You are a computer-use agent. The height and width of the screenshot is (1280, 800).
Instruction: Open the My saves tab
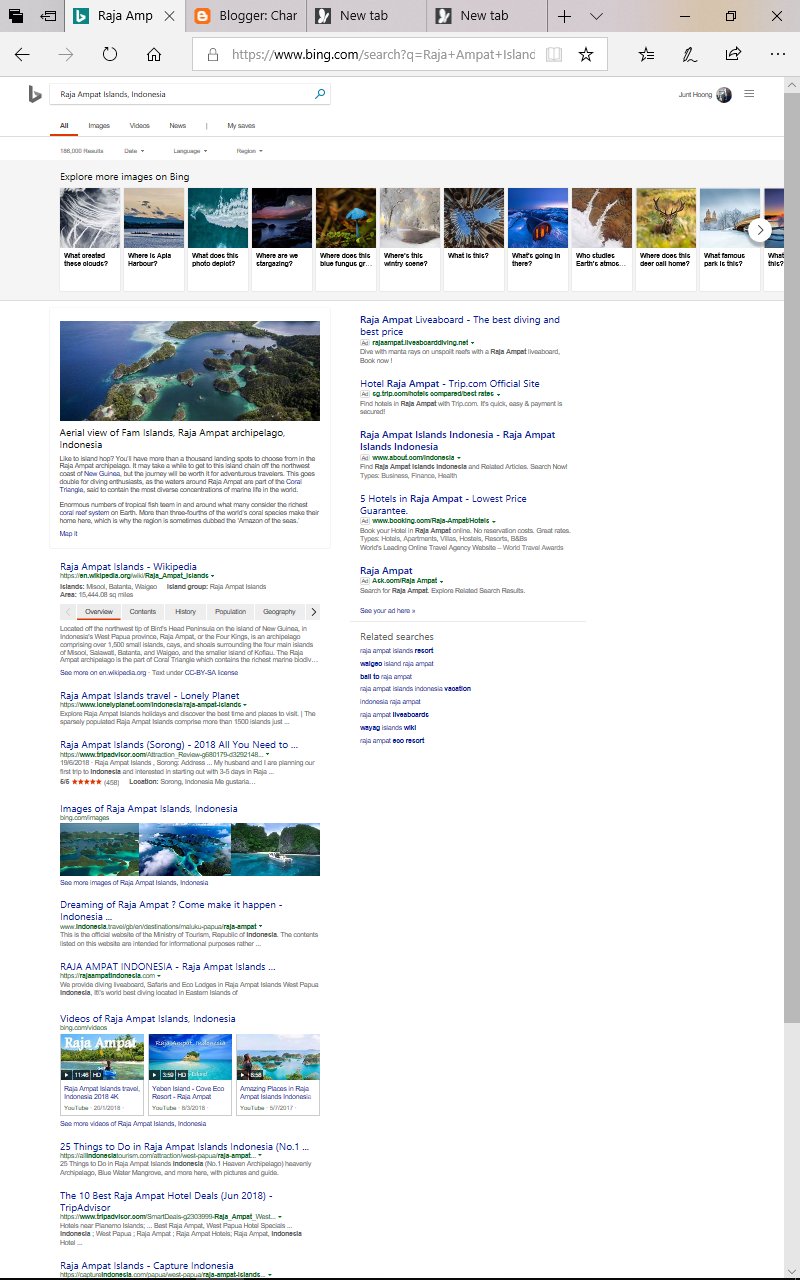pyautogui.click(x=241, y=126)
